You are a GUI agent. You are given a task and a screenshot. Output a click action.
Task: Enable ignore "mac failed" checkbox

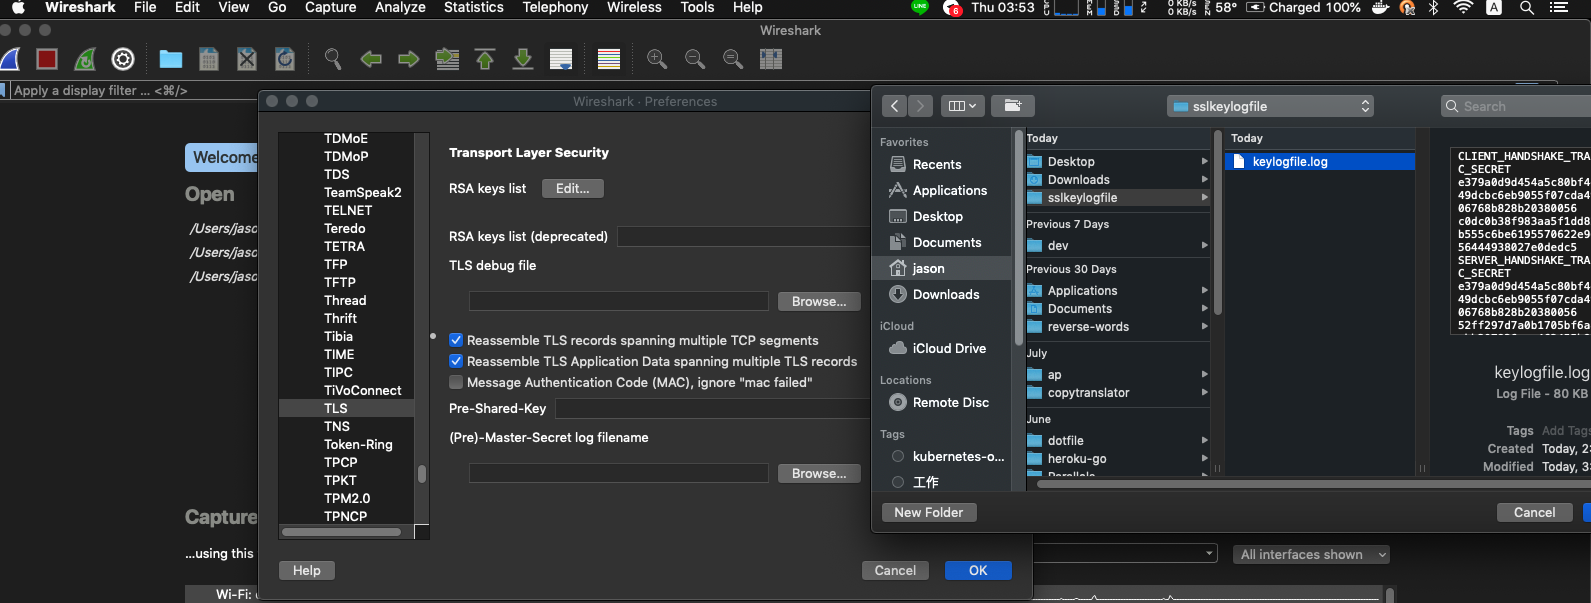(456, 382)
